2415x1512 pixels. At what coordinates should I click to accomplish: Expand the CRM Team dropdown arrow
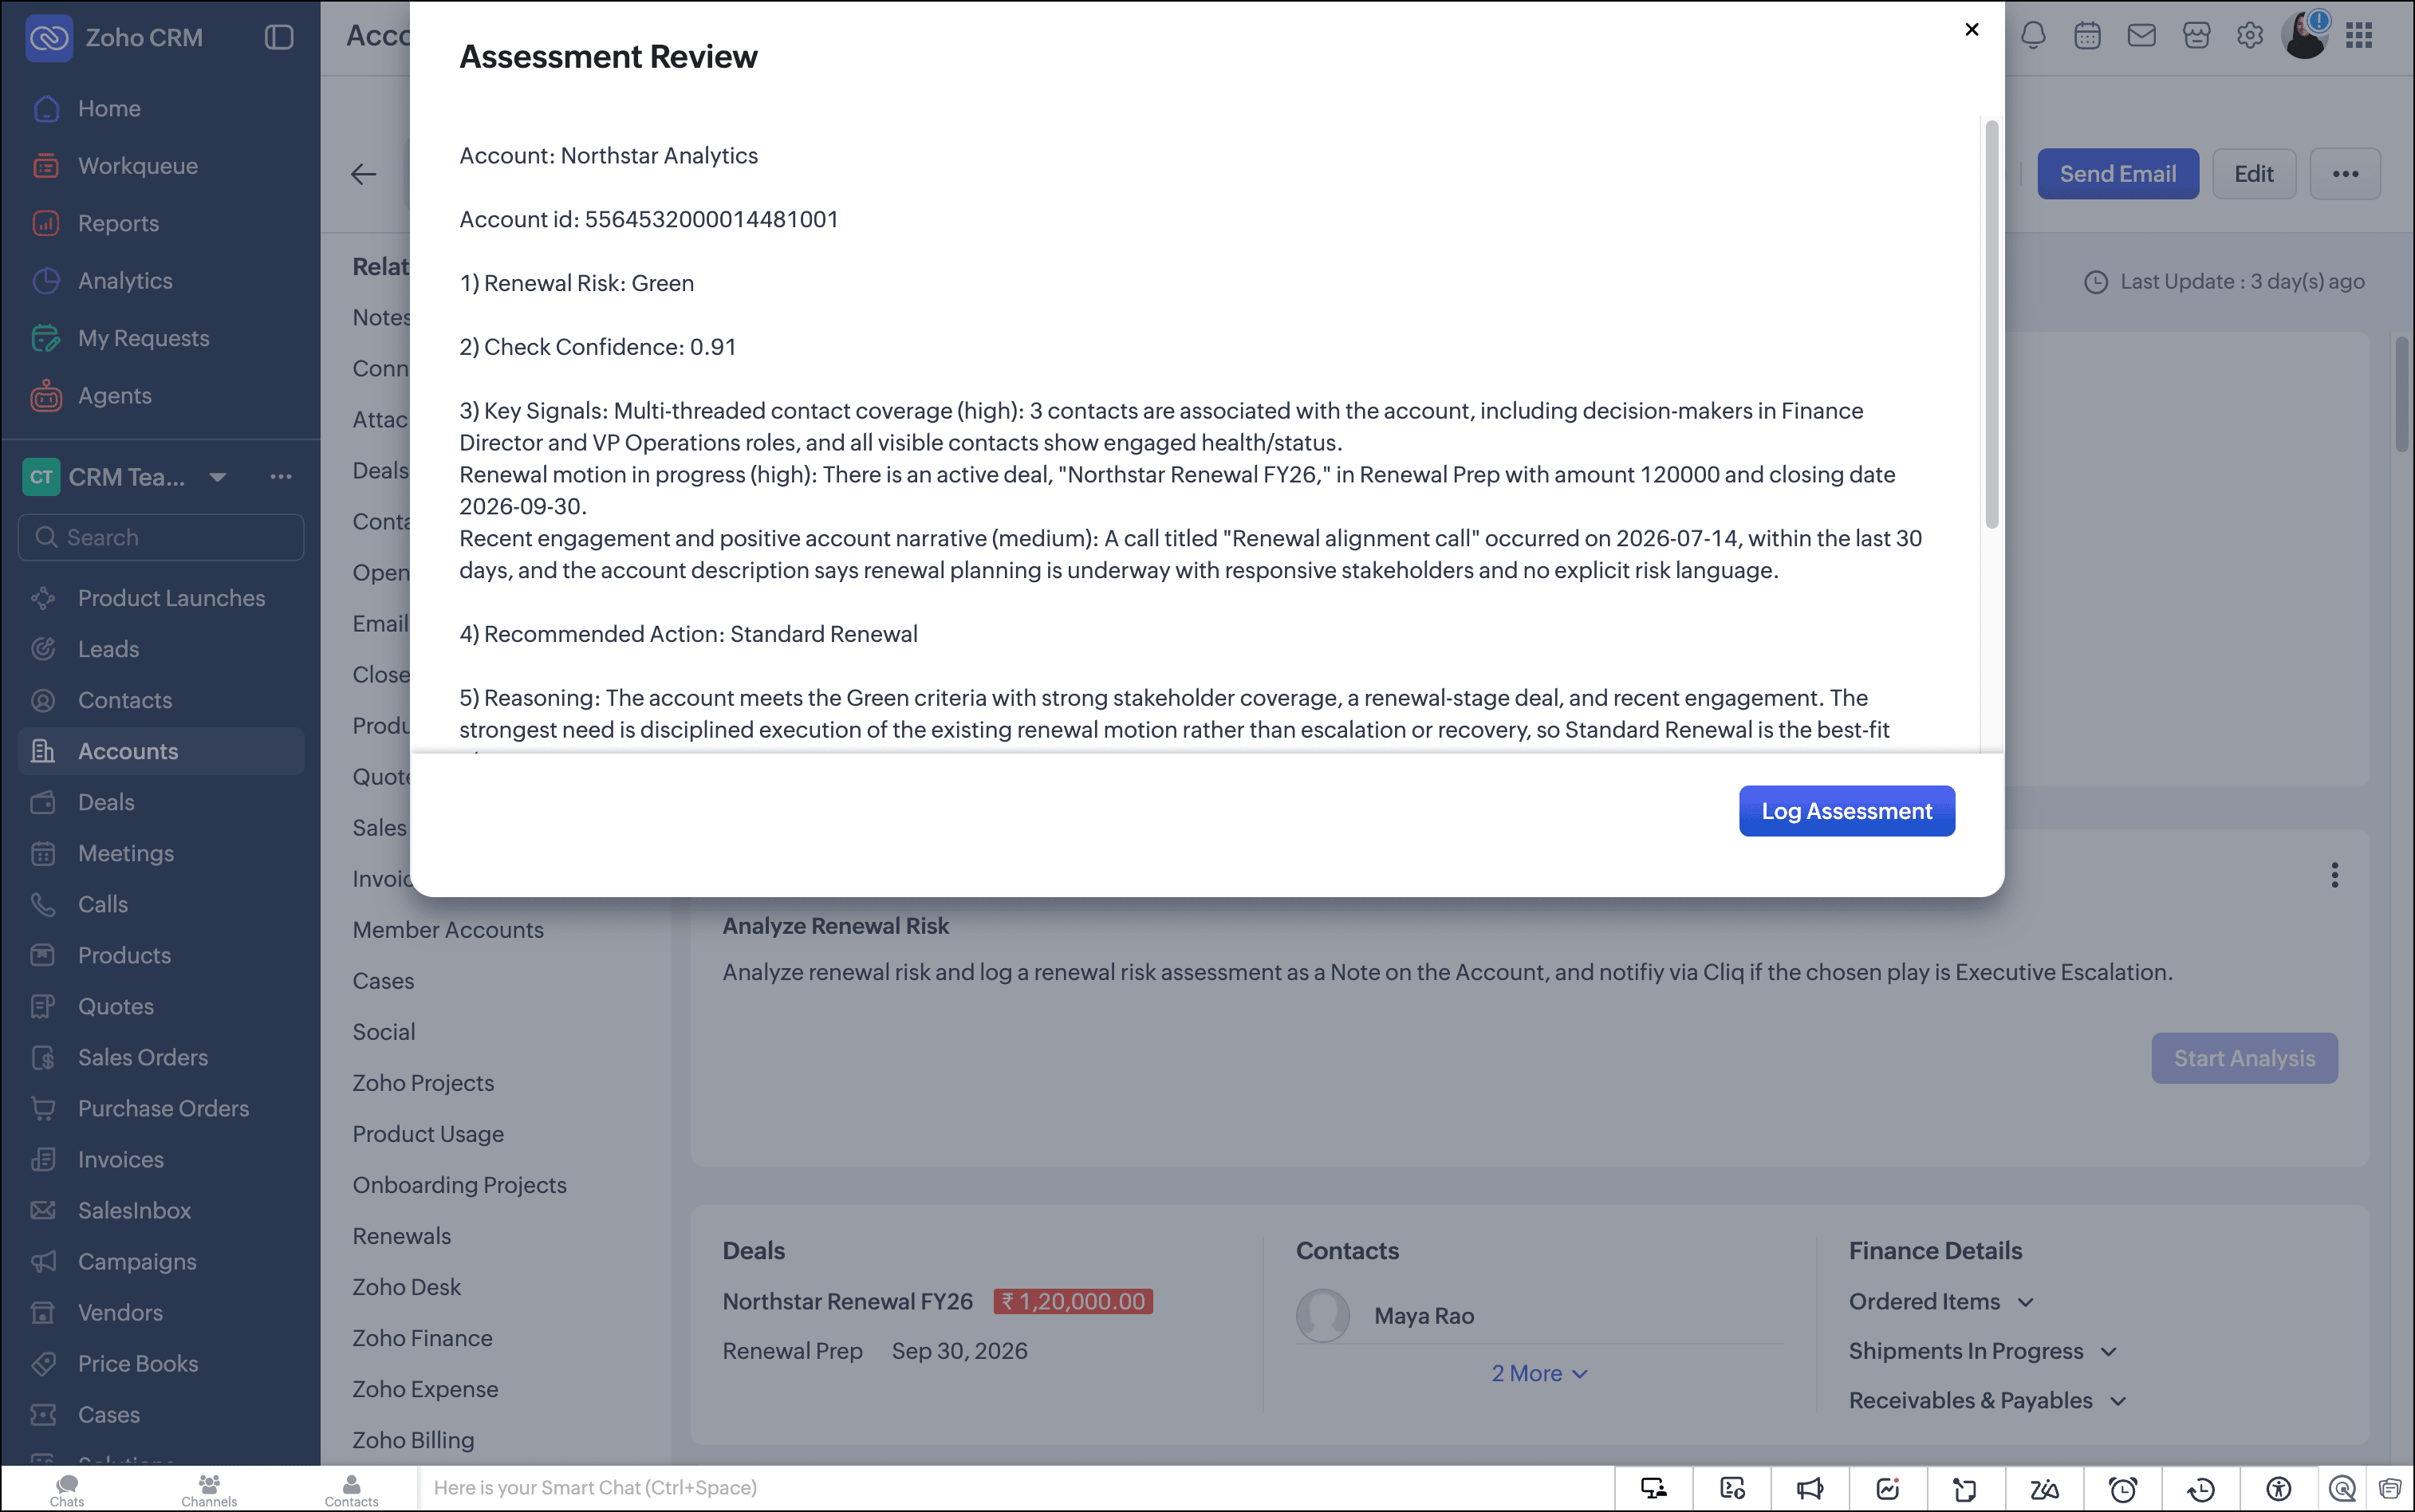pyautogui.click(x=218, y=477)
